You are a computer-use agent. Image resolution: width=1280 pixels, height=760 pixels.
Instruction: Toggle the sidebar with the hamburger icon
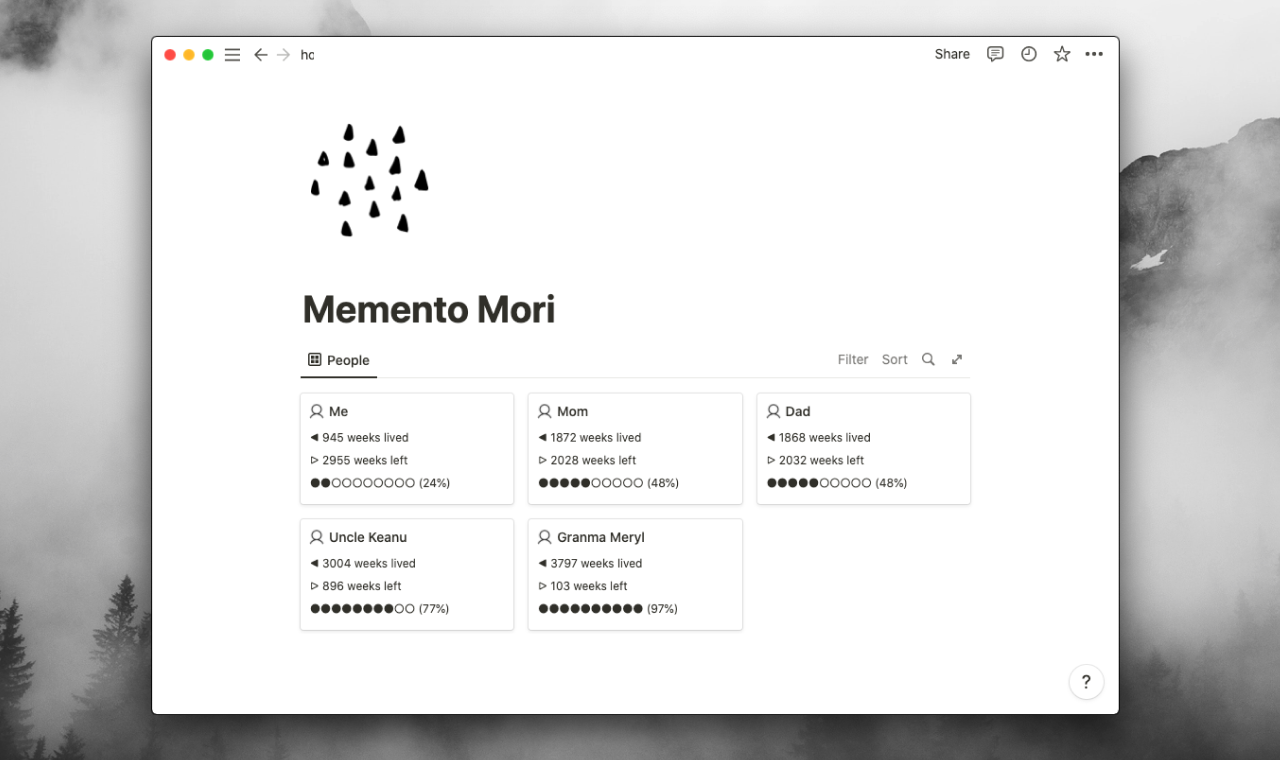tap(232, 54)
